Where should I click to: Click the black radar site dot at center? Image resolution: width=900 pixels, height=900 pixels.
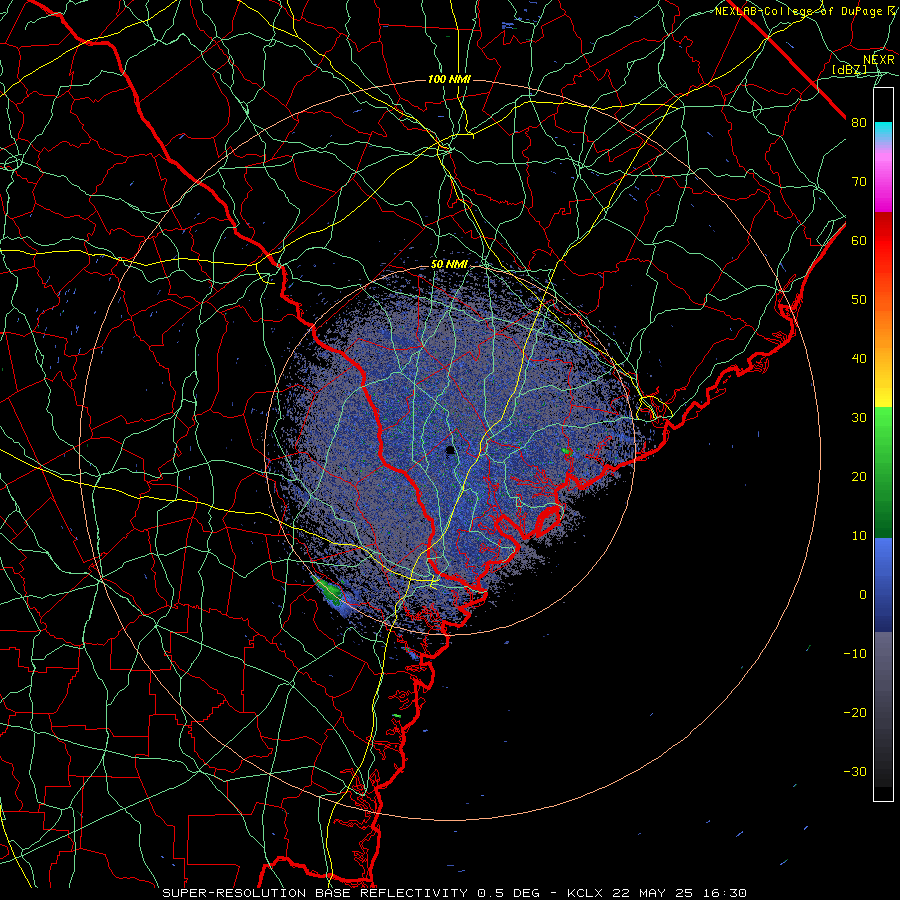(x=450, y=451)
